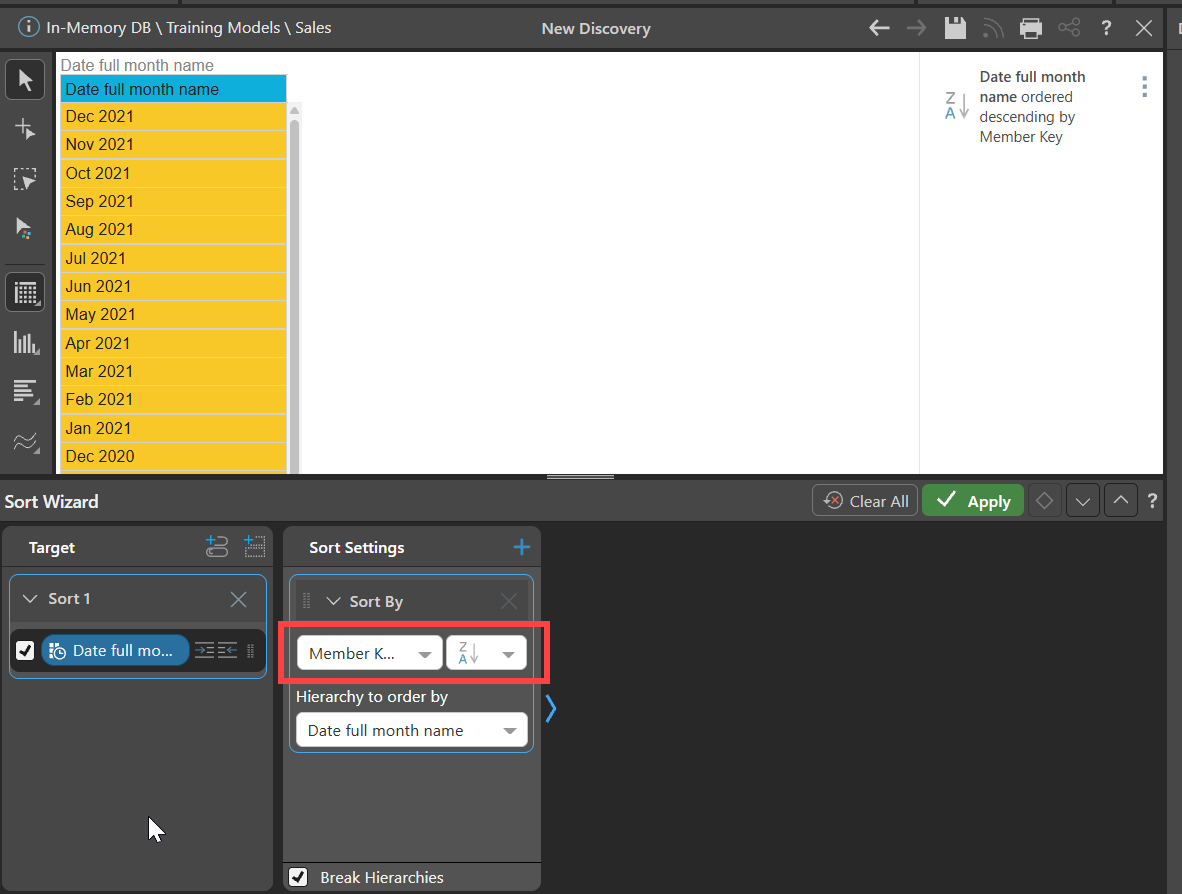Add new sort setting with plus icon

[521, 547]
